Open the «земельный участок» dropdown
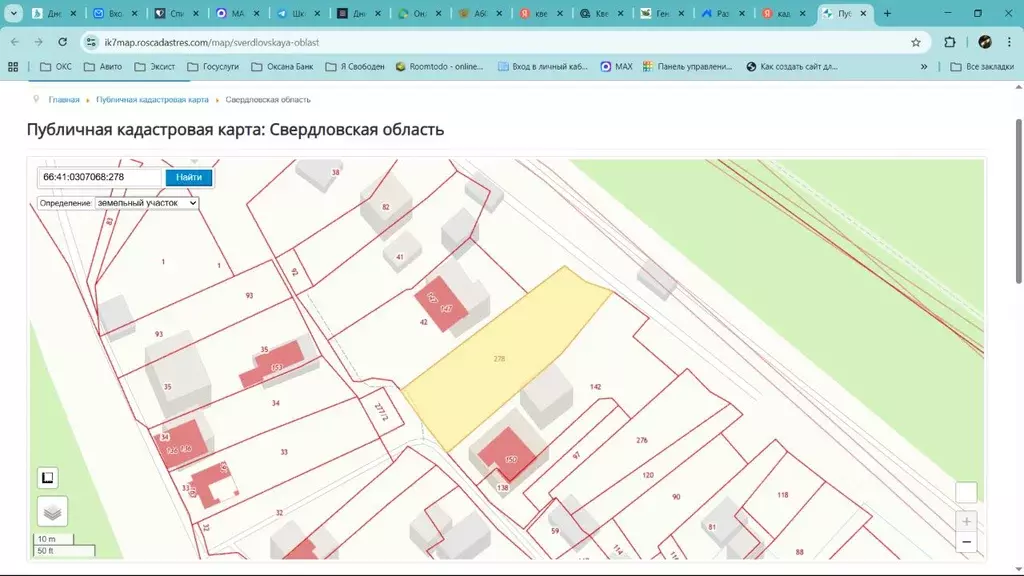1024x576 pixels. pos(145,202)
